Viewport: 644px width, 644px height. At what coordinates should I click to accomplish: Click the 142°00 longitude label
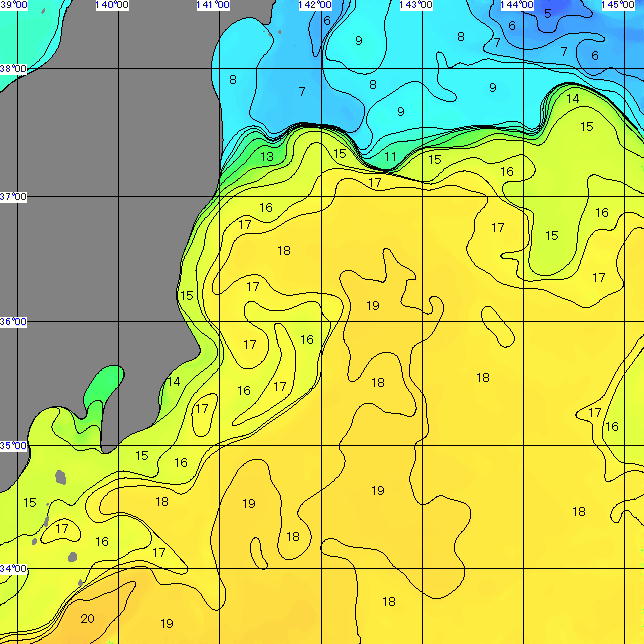(x=315, y=5)
